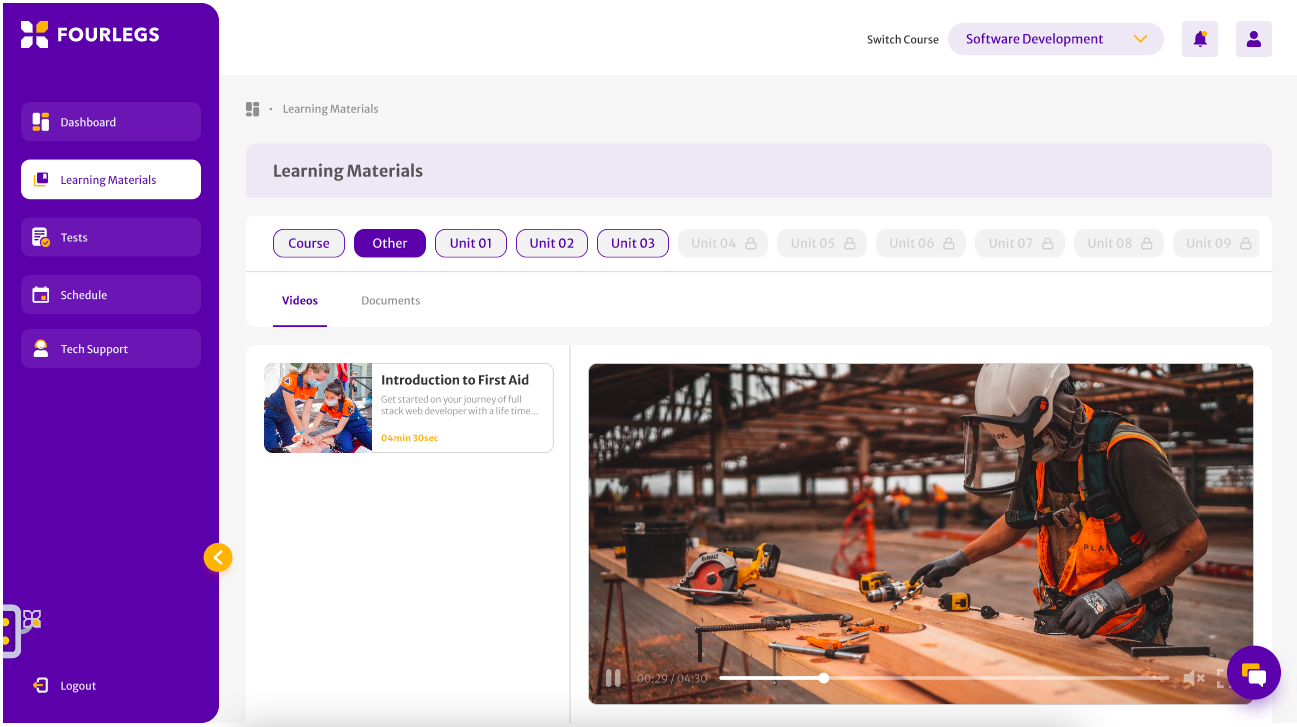Click the flower icon above Logout
Viewport: 1297px width, 727px height.
[x=32, y=620]
